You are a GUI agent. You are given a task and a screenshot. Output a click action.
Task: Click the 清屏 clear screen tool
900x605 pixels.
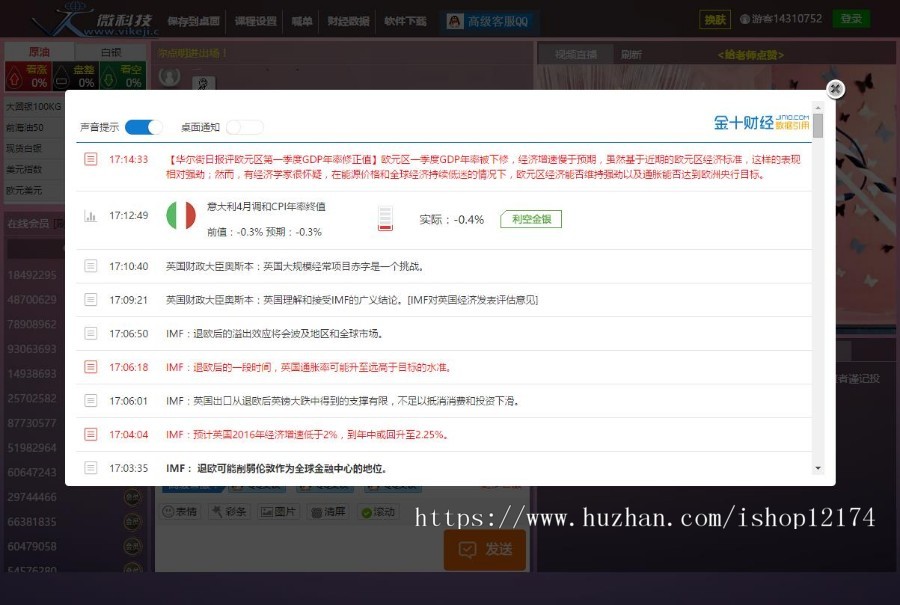(x=328, y=511)
